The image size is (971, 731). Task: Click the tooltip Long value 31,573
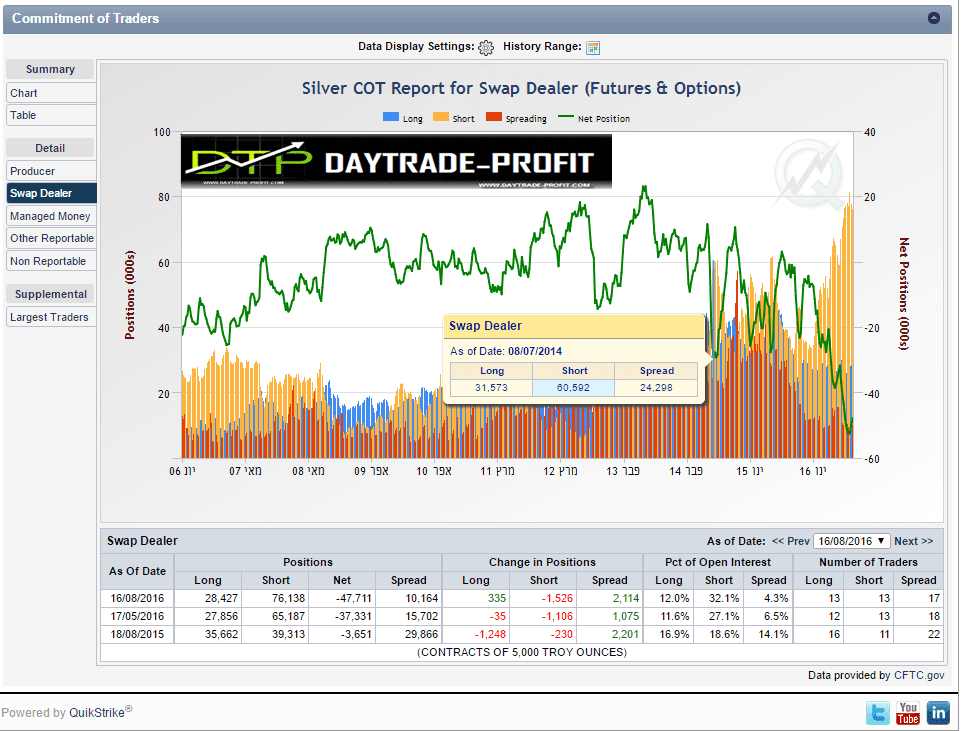(491, 388)
